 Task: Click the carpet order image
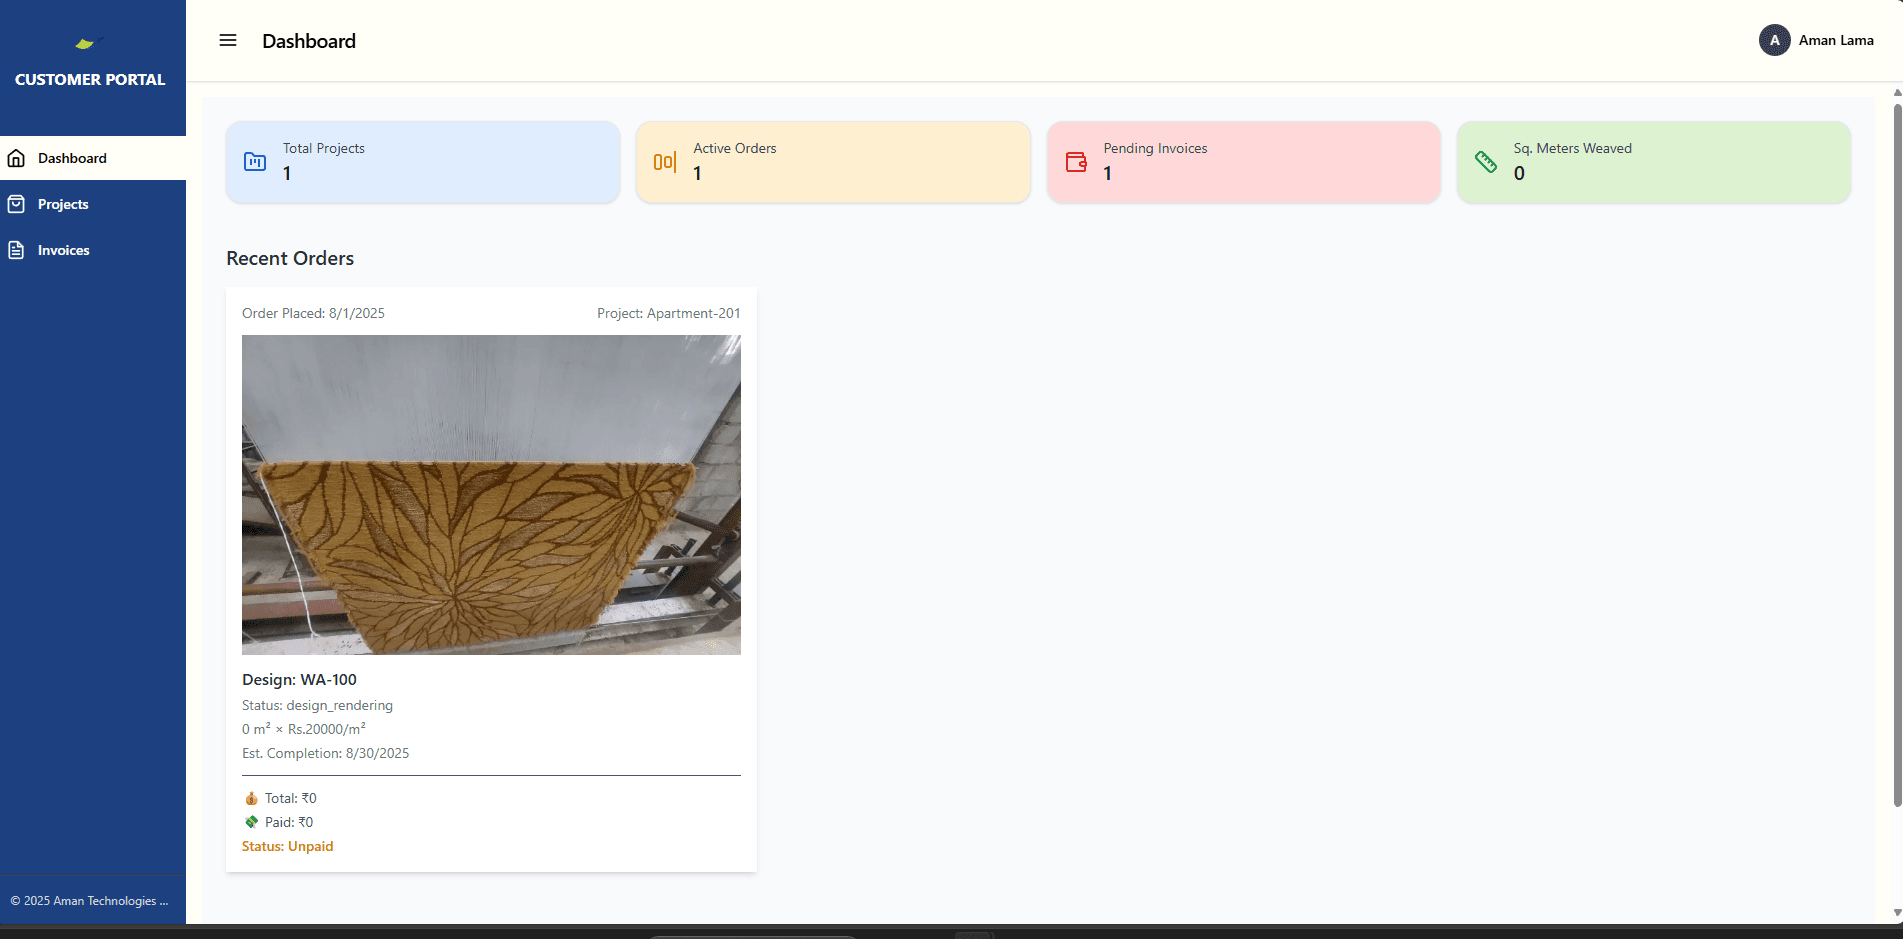(491, 495)
